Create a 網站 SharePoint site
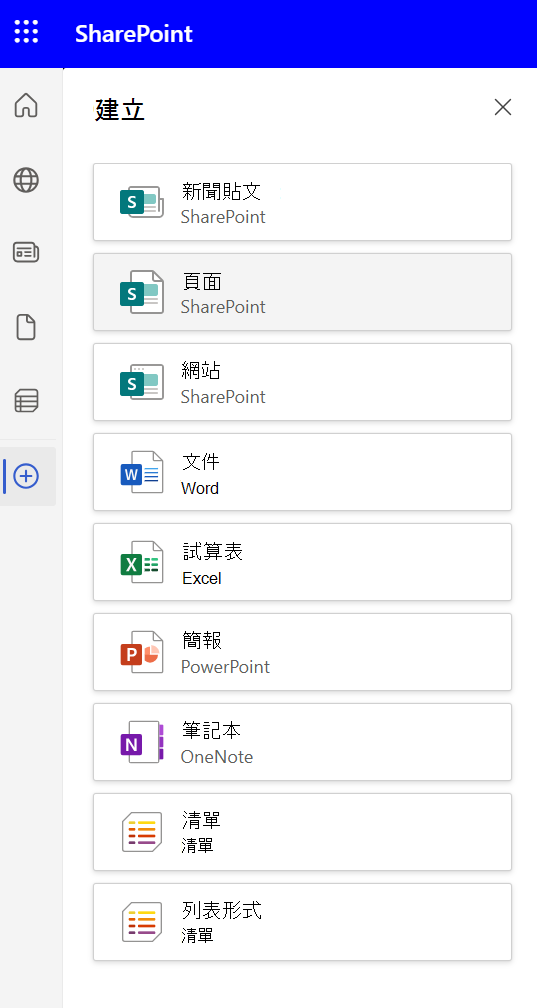 302,382
